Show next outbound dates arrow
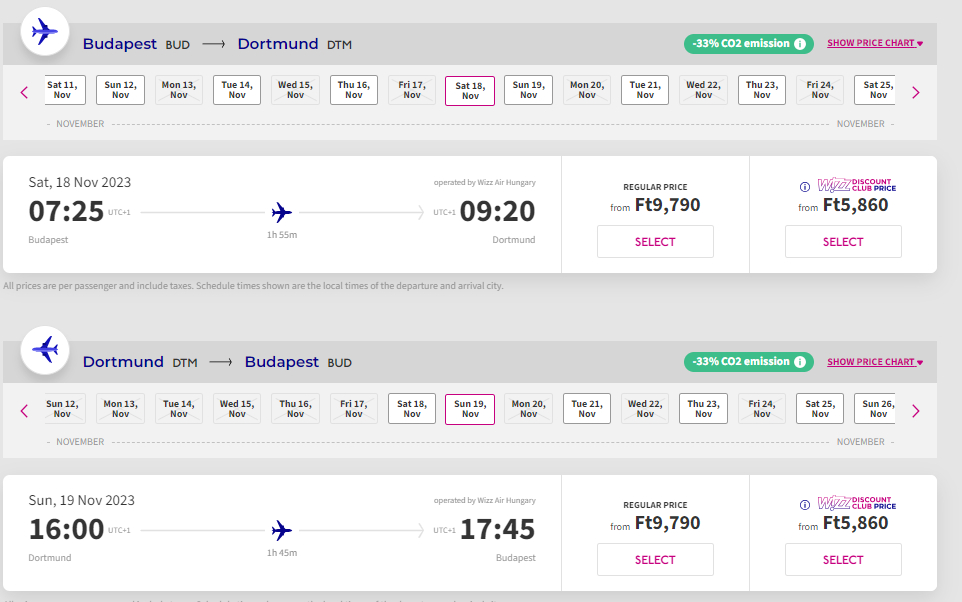Image resolution: width=962 pixels, height=602 pixels. tap(915, 93)
